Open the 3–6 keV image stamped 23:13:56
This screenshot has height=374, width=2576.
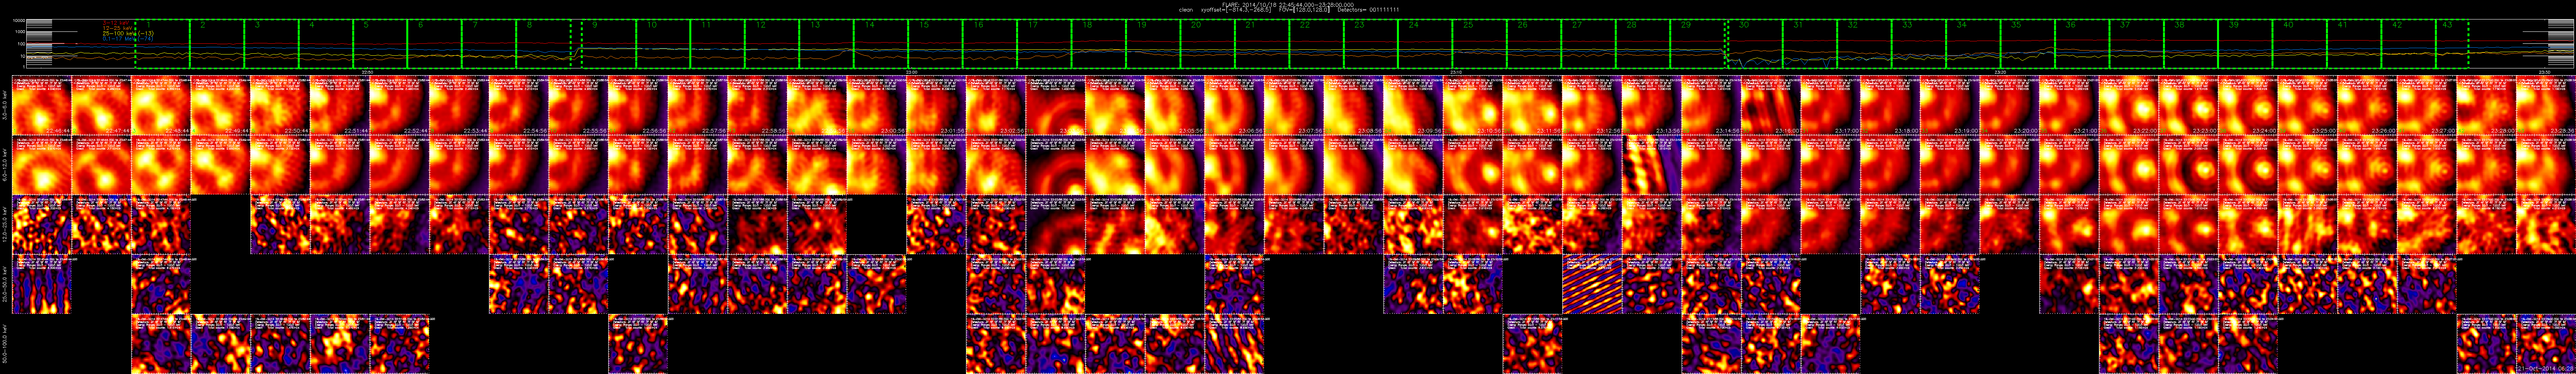coord(1652,106)
